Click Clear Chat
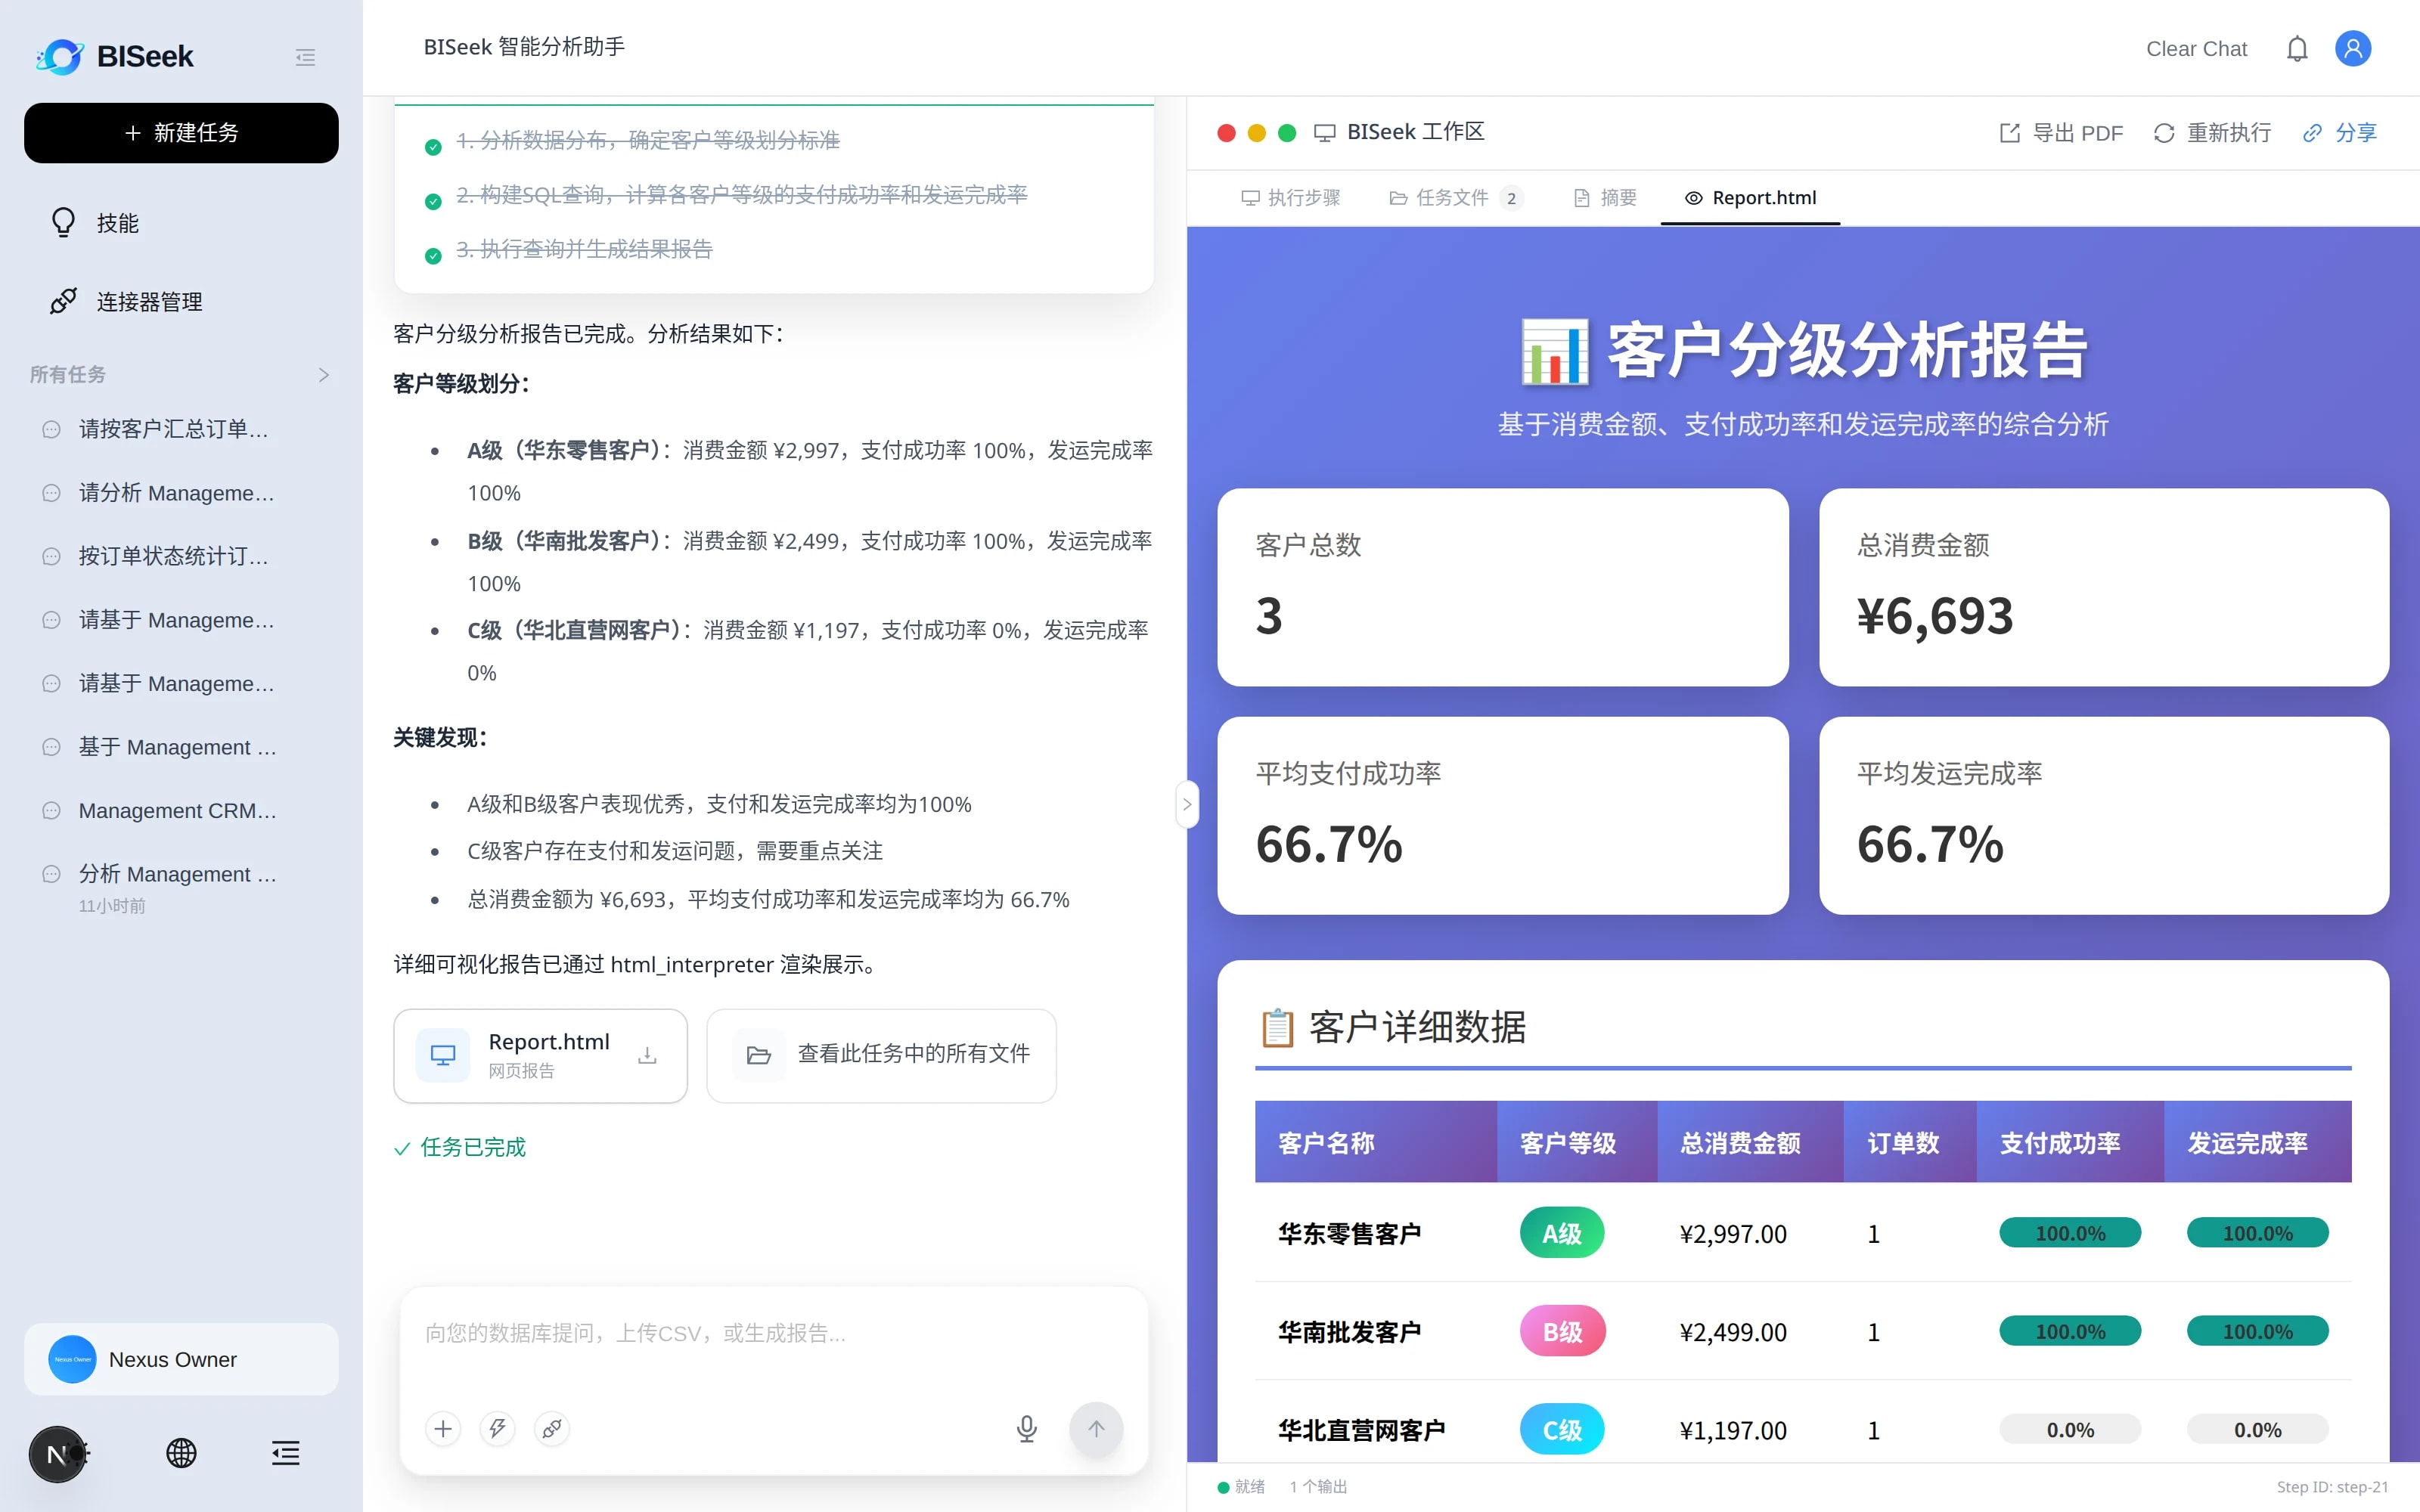Screen dimensions: 2420x1512 pos(2196,49)
